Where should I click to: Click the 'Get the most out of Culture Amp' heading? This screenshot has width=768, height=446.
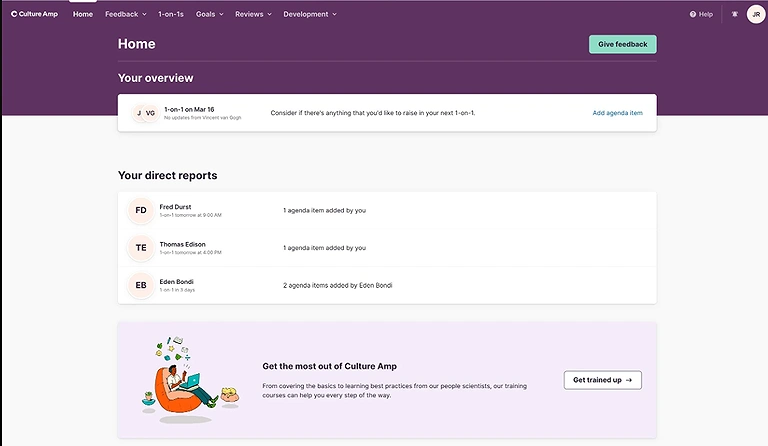[x=330, y=366]
